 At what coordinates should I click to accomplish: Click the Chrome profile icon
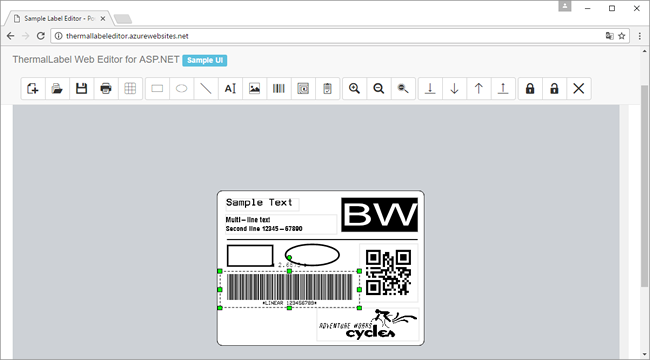[x=565, y=6]
